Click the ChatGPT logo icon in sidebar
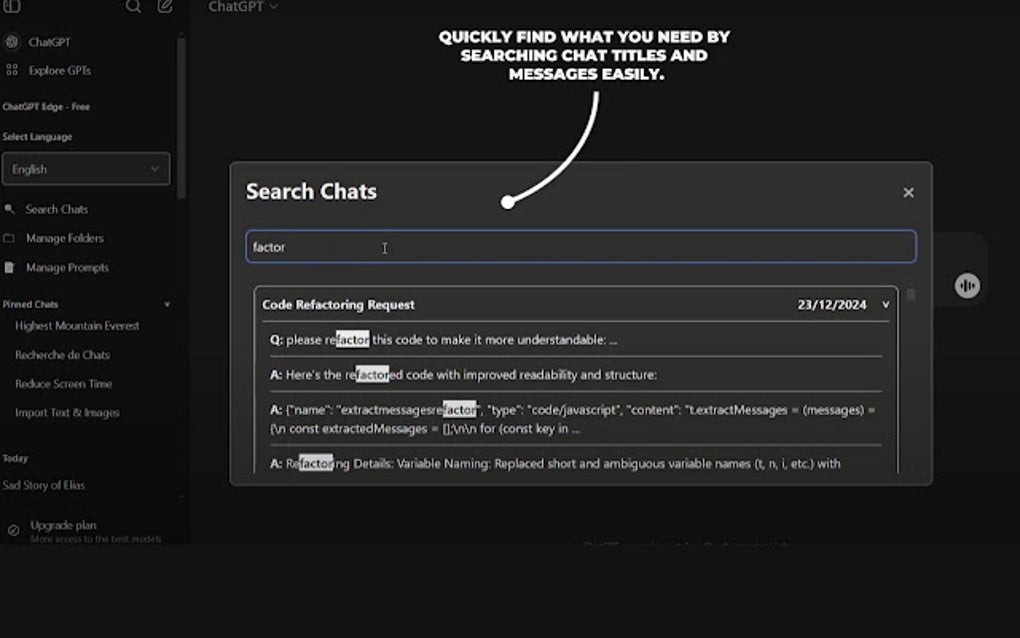1020x638 pixels. tap(12, 42)
